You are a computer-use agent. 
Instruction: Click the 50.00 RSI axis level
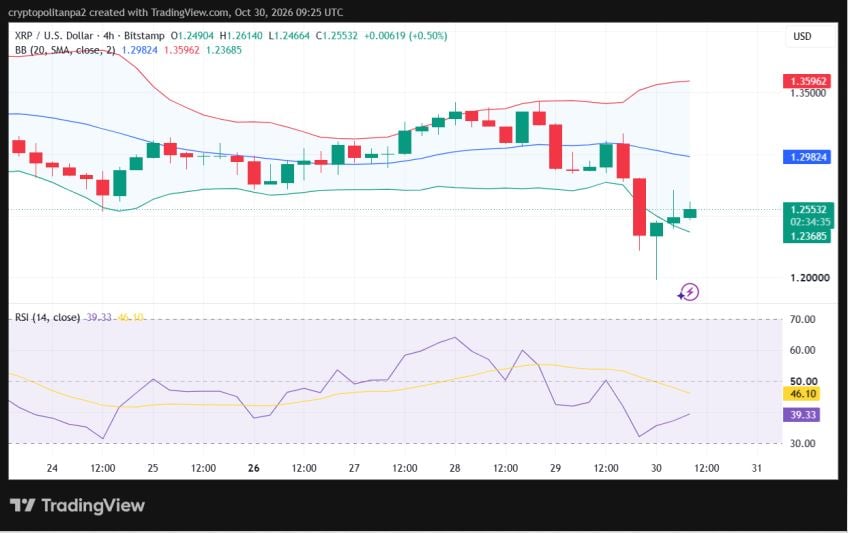[x=803, y=381]
